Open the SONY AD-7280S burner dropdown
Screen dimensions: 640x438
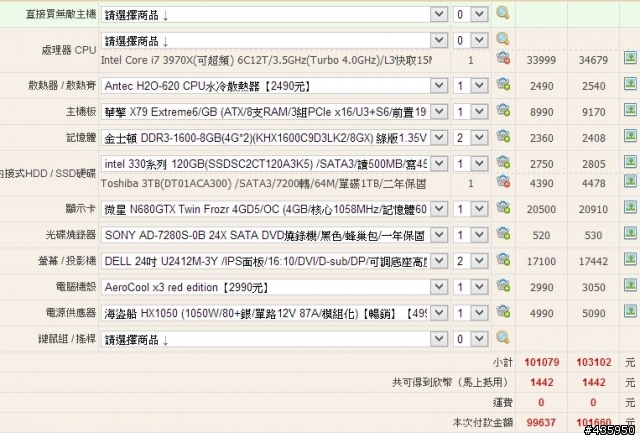(x=274, y=235)
